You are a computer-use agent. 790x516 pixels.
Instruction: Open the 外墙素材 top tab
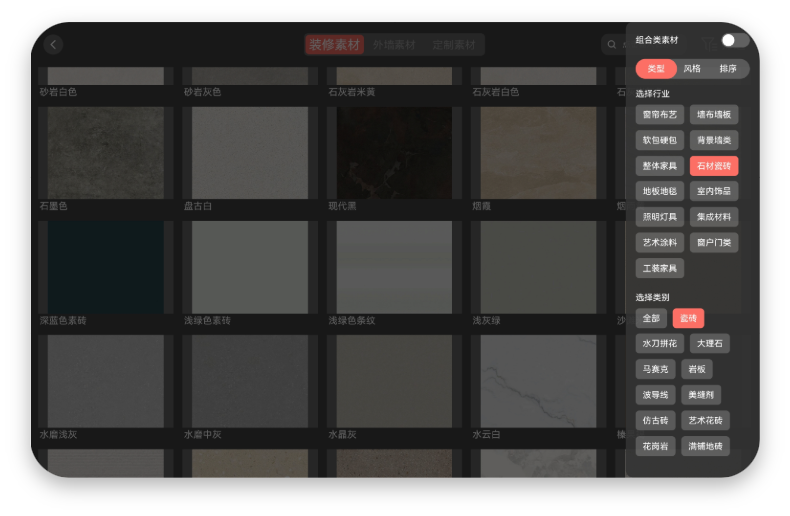click(x=394, y=45)
